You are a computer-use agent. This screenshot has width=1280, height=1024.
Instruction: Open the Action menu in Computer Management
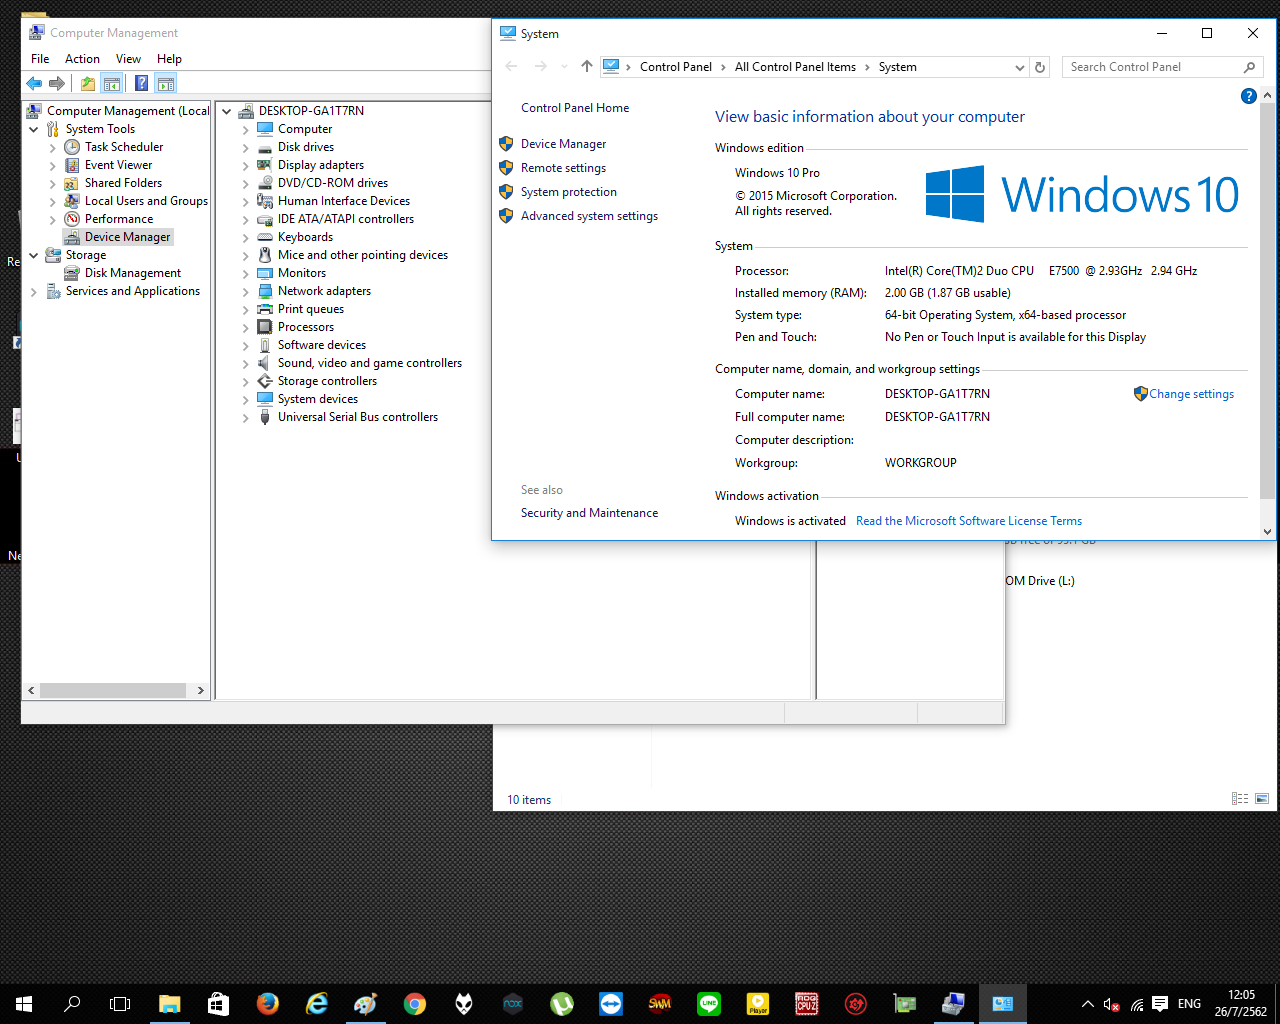[x=82, y=59]
